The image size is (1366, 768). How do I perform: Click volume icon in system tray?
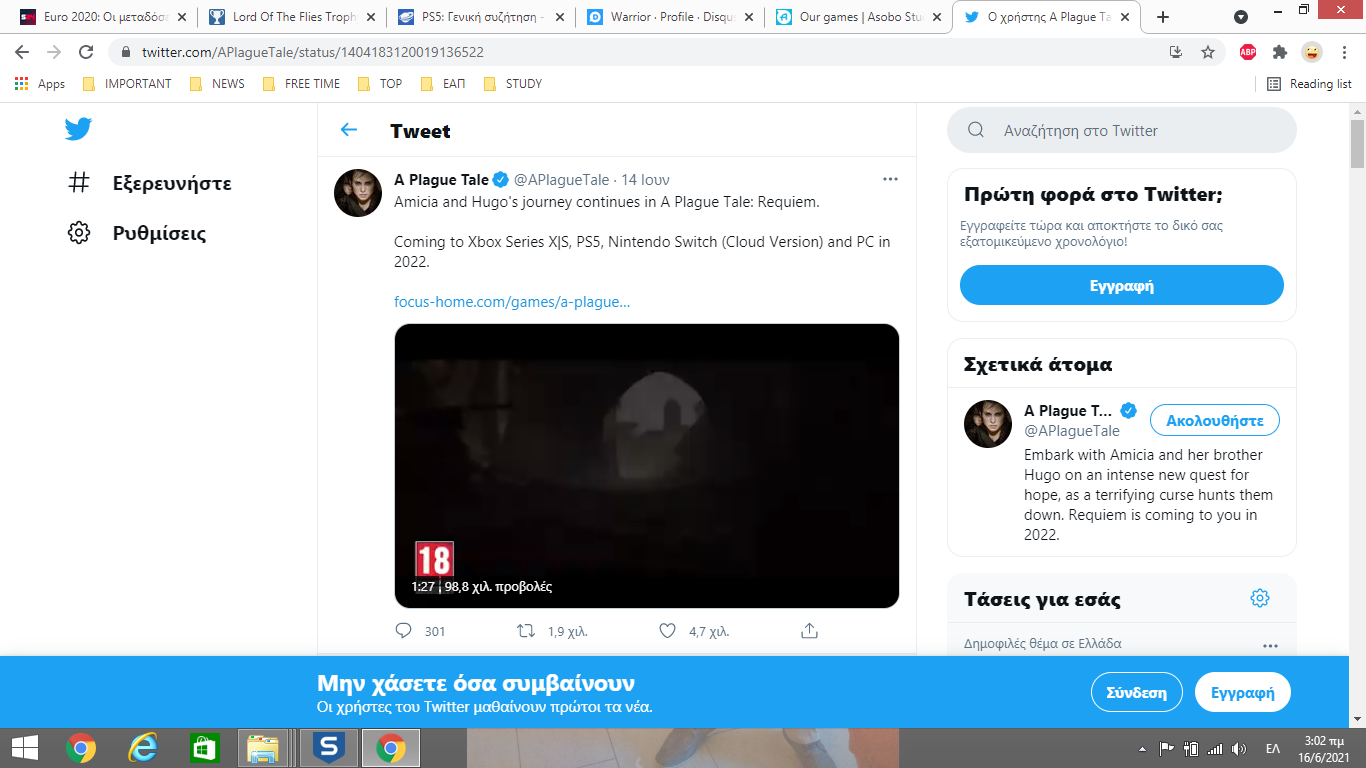1240,748
